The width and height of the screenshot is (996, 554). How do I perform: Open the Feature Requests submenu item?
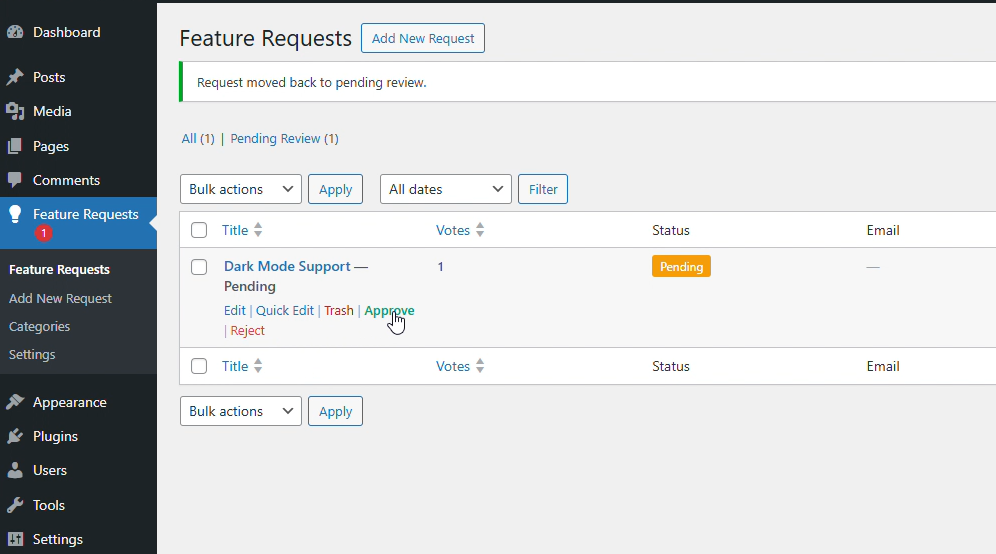(x=59, y=269)
